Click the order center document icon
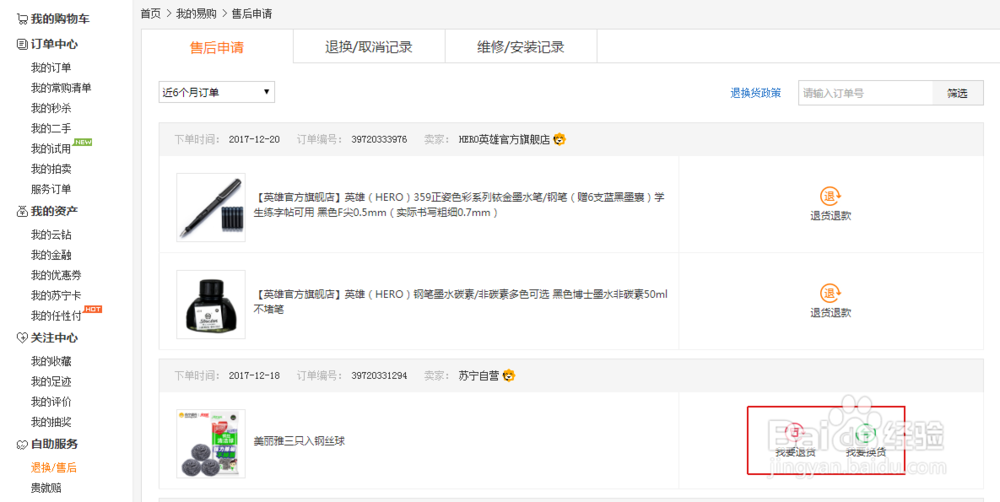This screenshot has height=502, width=1000. click(x=22, y=45)
